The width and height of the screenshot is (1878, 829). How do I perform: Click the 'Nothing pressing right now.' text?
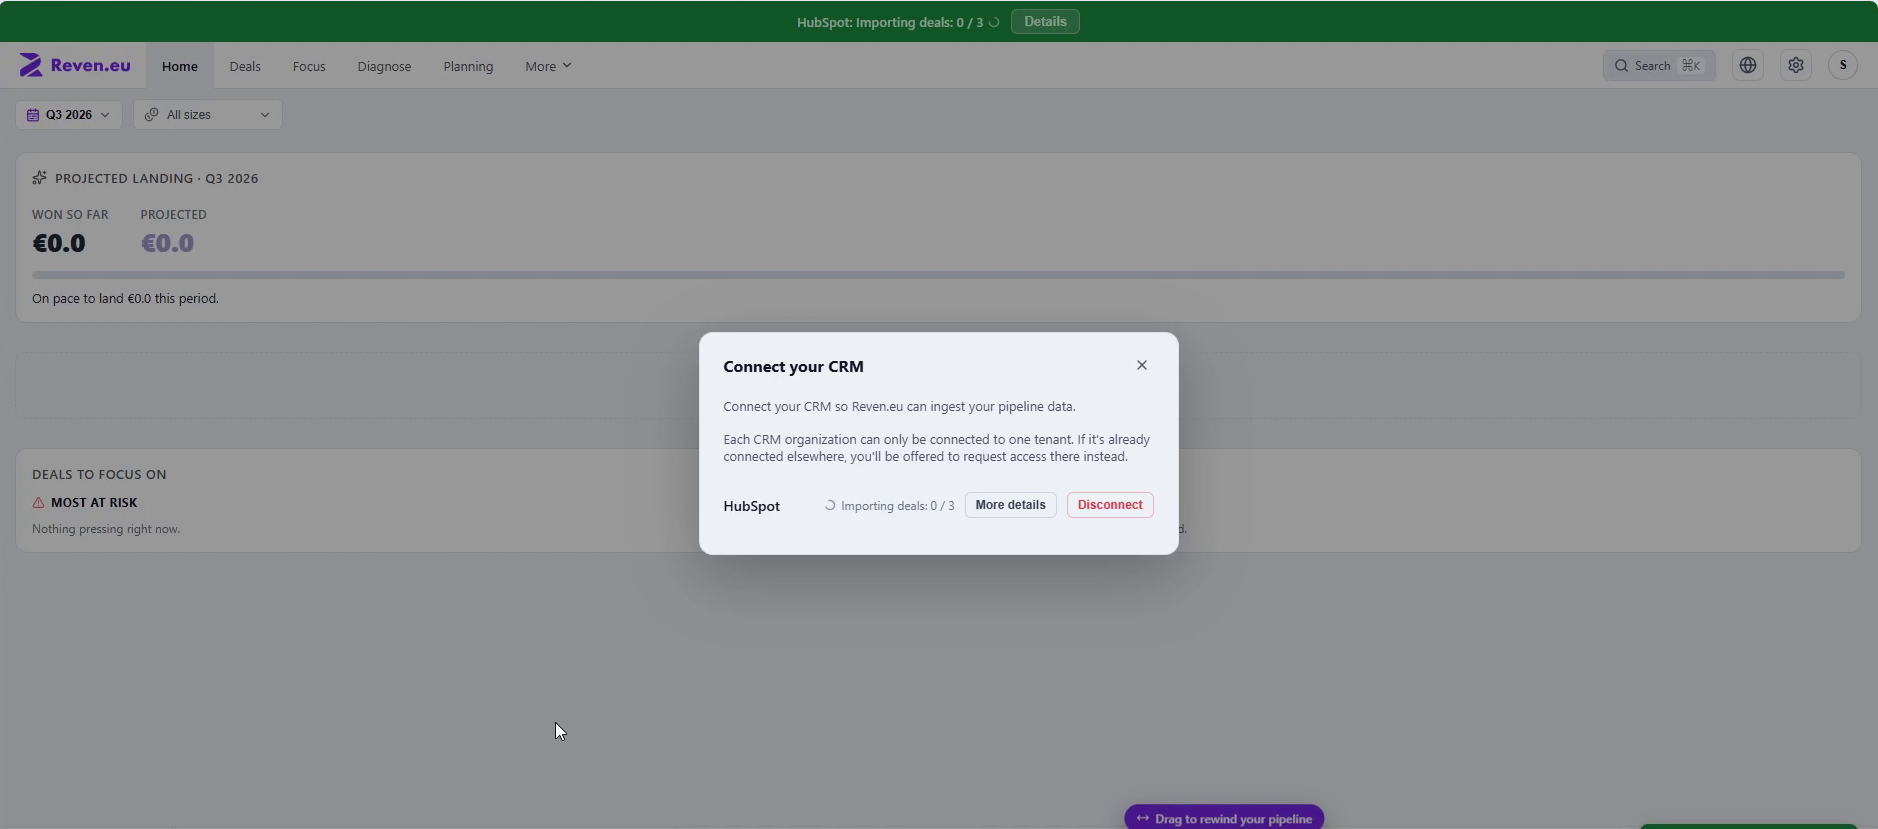tap(106, 529)
